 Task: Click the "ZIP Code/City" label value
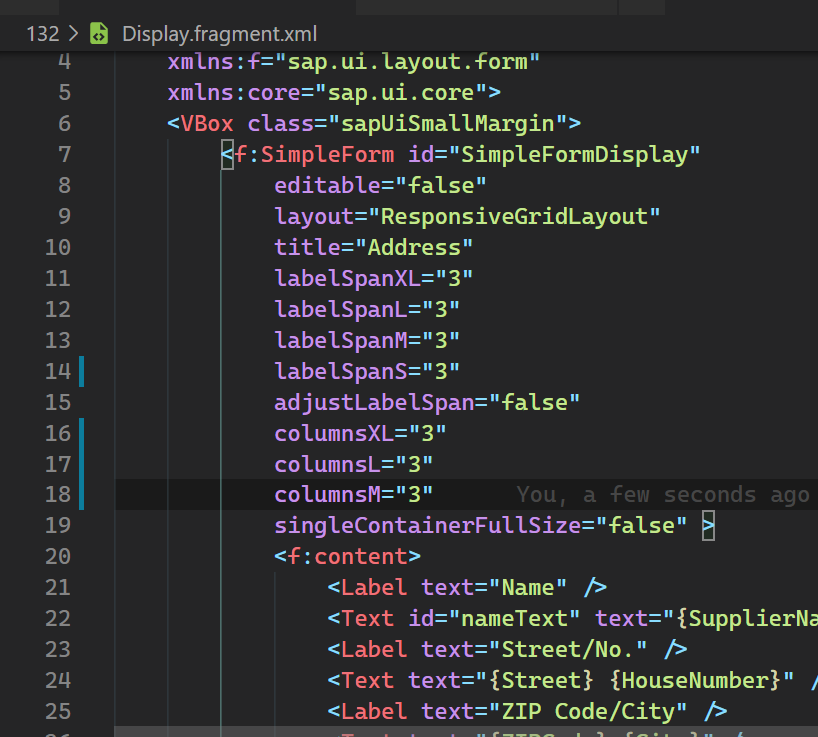coord(587,712)
